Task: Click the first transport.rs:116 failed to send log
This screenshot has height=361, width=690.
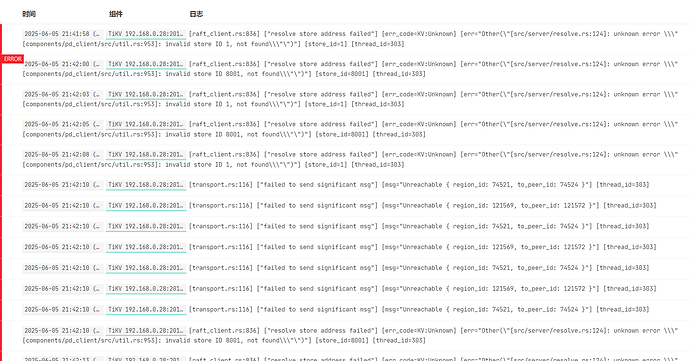Action: point(419,185)
